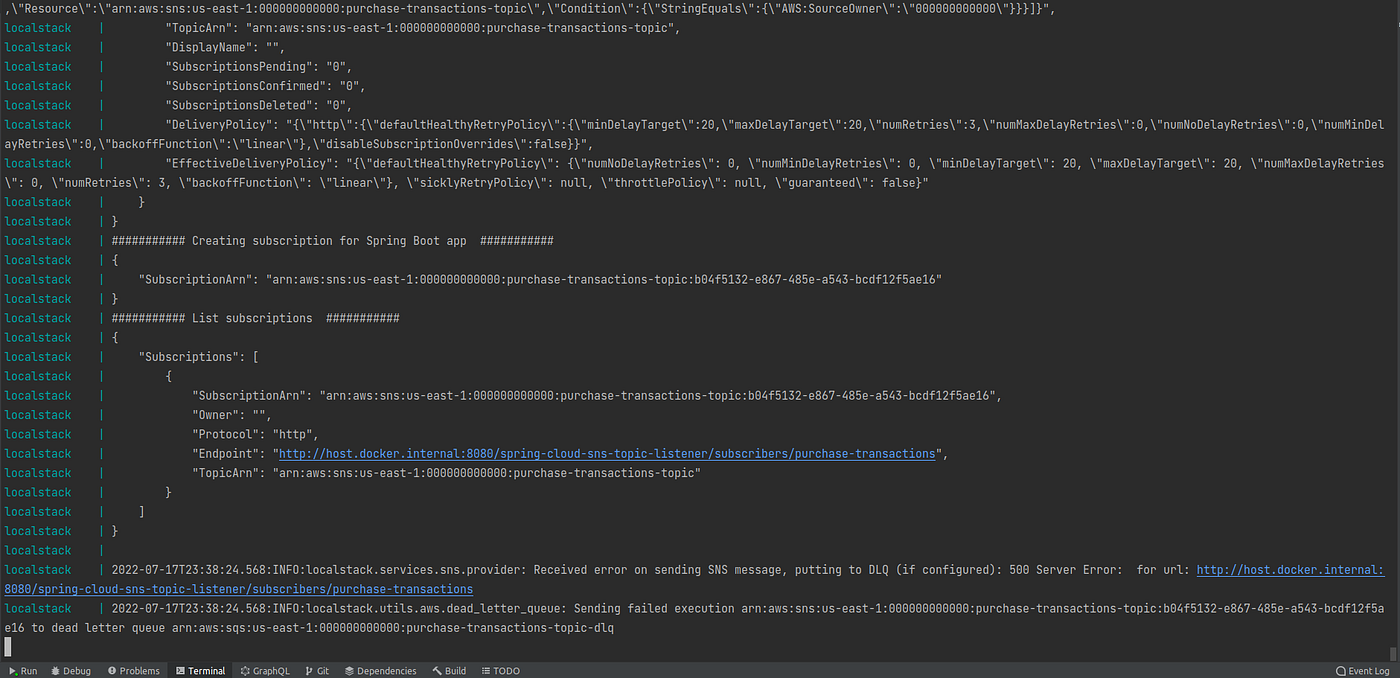Click the "Subscriptions": [ line
Image resolution: width=1400 pixels, height=678 pixels.
[199, 357]
